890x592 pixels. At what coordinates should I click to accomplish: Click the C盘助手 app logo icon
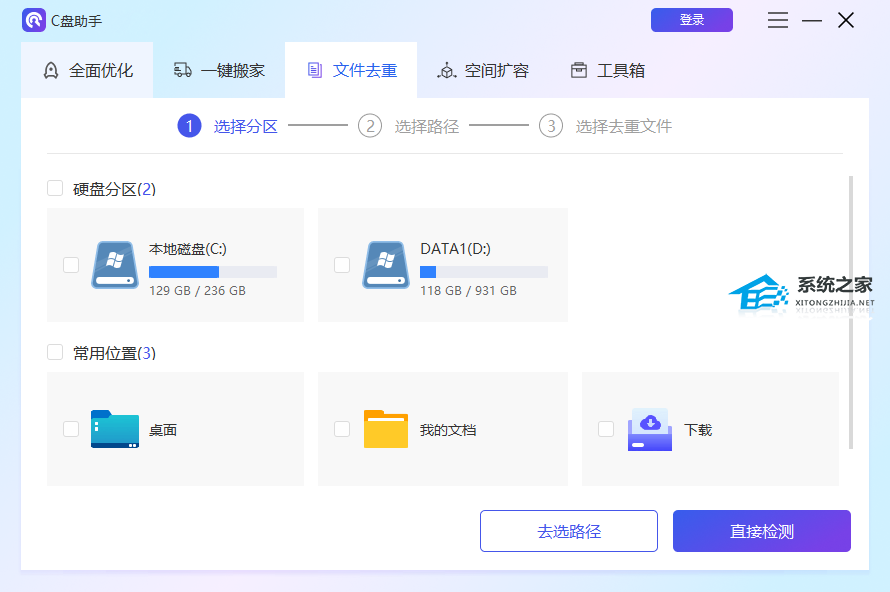click(x=34, y=20)
